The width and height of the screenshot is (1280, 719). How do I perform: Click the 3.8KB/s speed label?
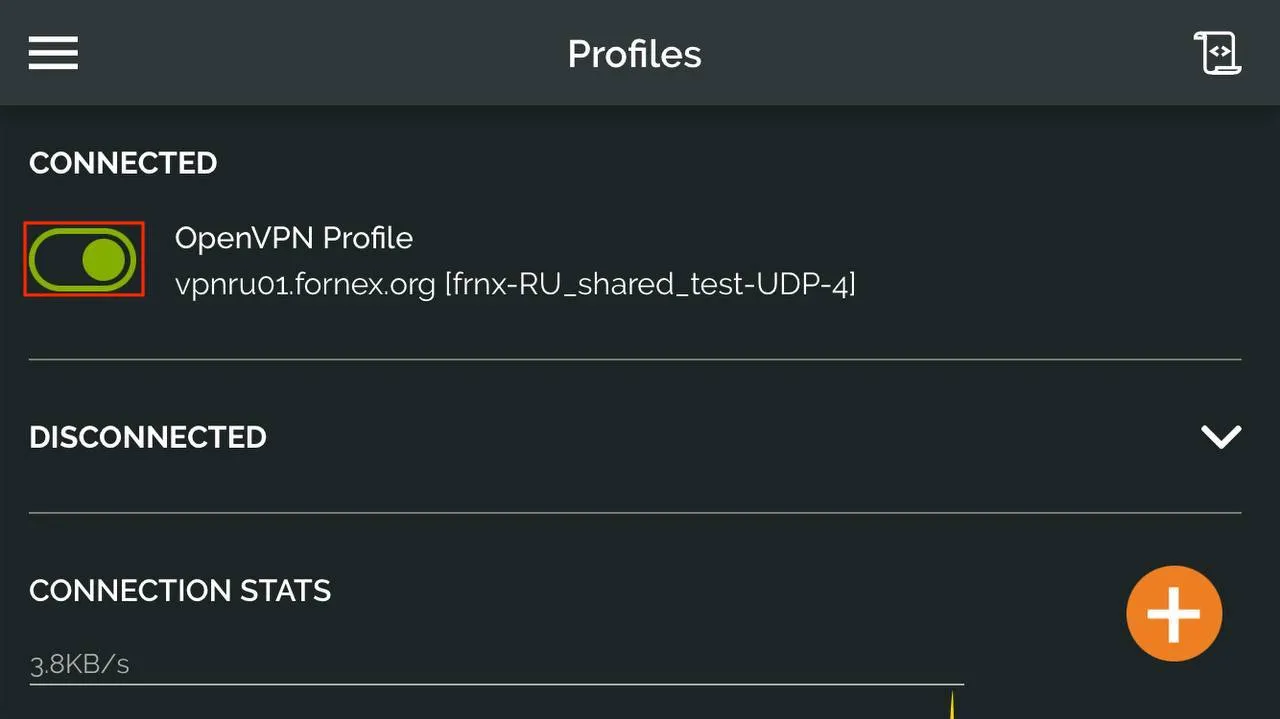[79, 664]
